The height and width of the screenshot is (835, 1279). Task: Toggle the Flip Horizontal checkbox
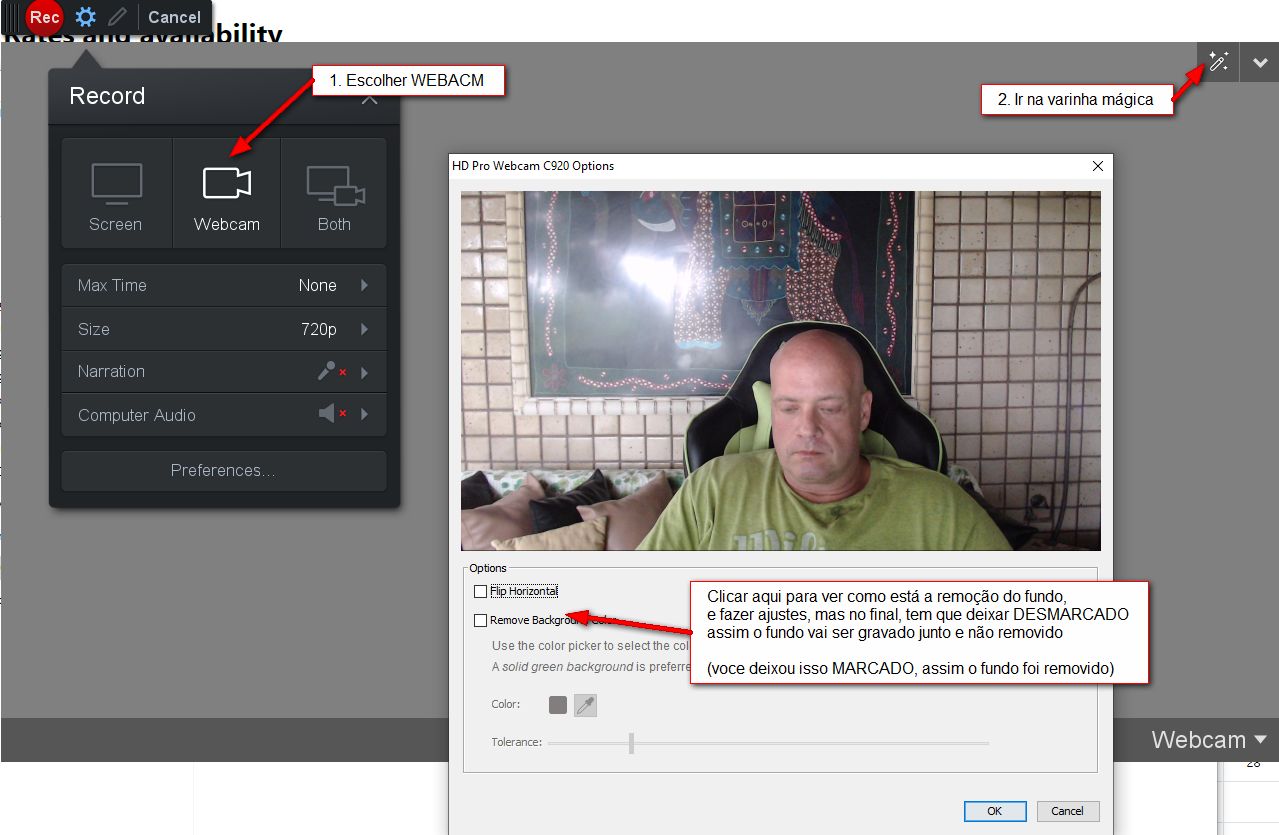click(481, 591)
